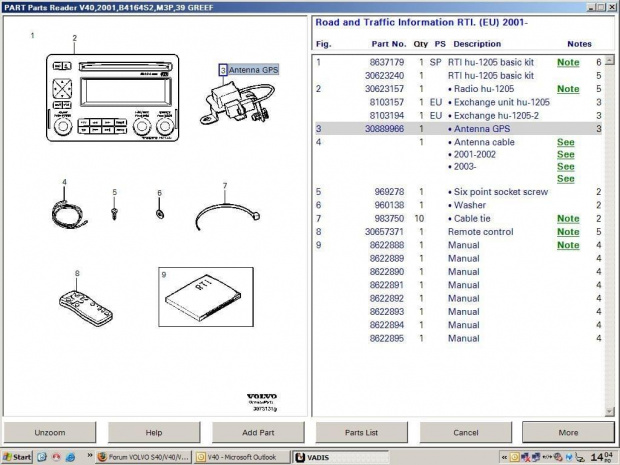Open the Parts List
The height and width of the screenshot is (465, 620).
tap(361, 432)
